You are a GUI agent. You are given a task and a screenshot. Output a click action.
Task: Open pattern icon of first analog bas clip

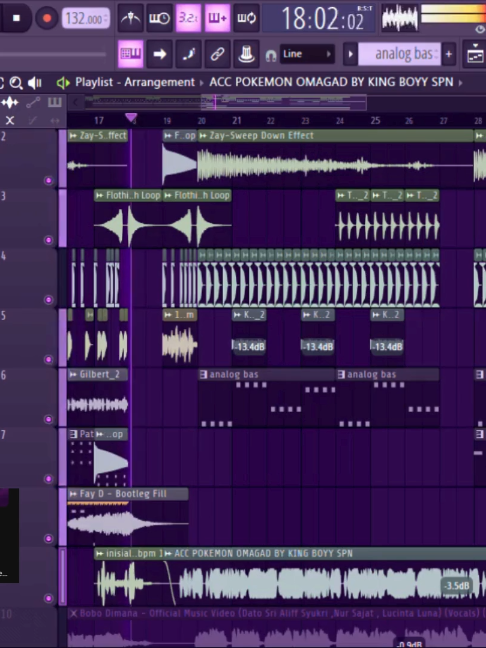(x=203, y=374)
